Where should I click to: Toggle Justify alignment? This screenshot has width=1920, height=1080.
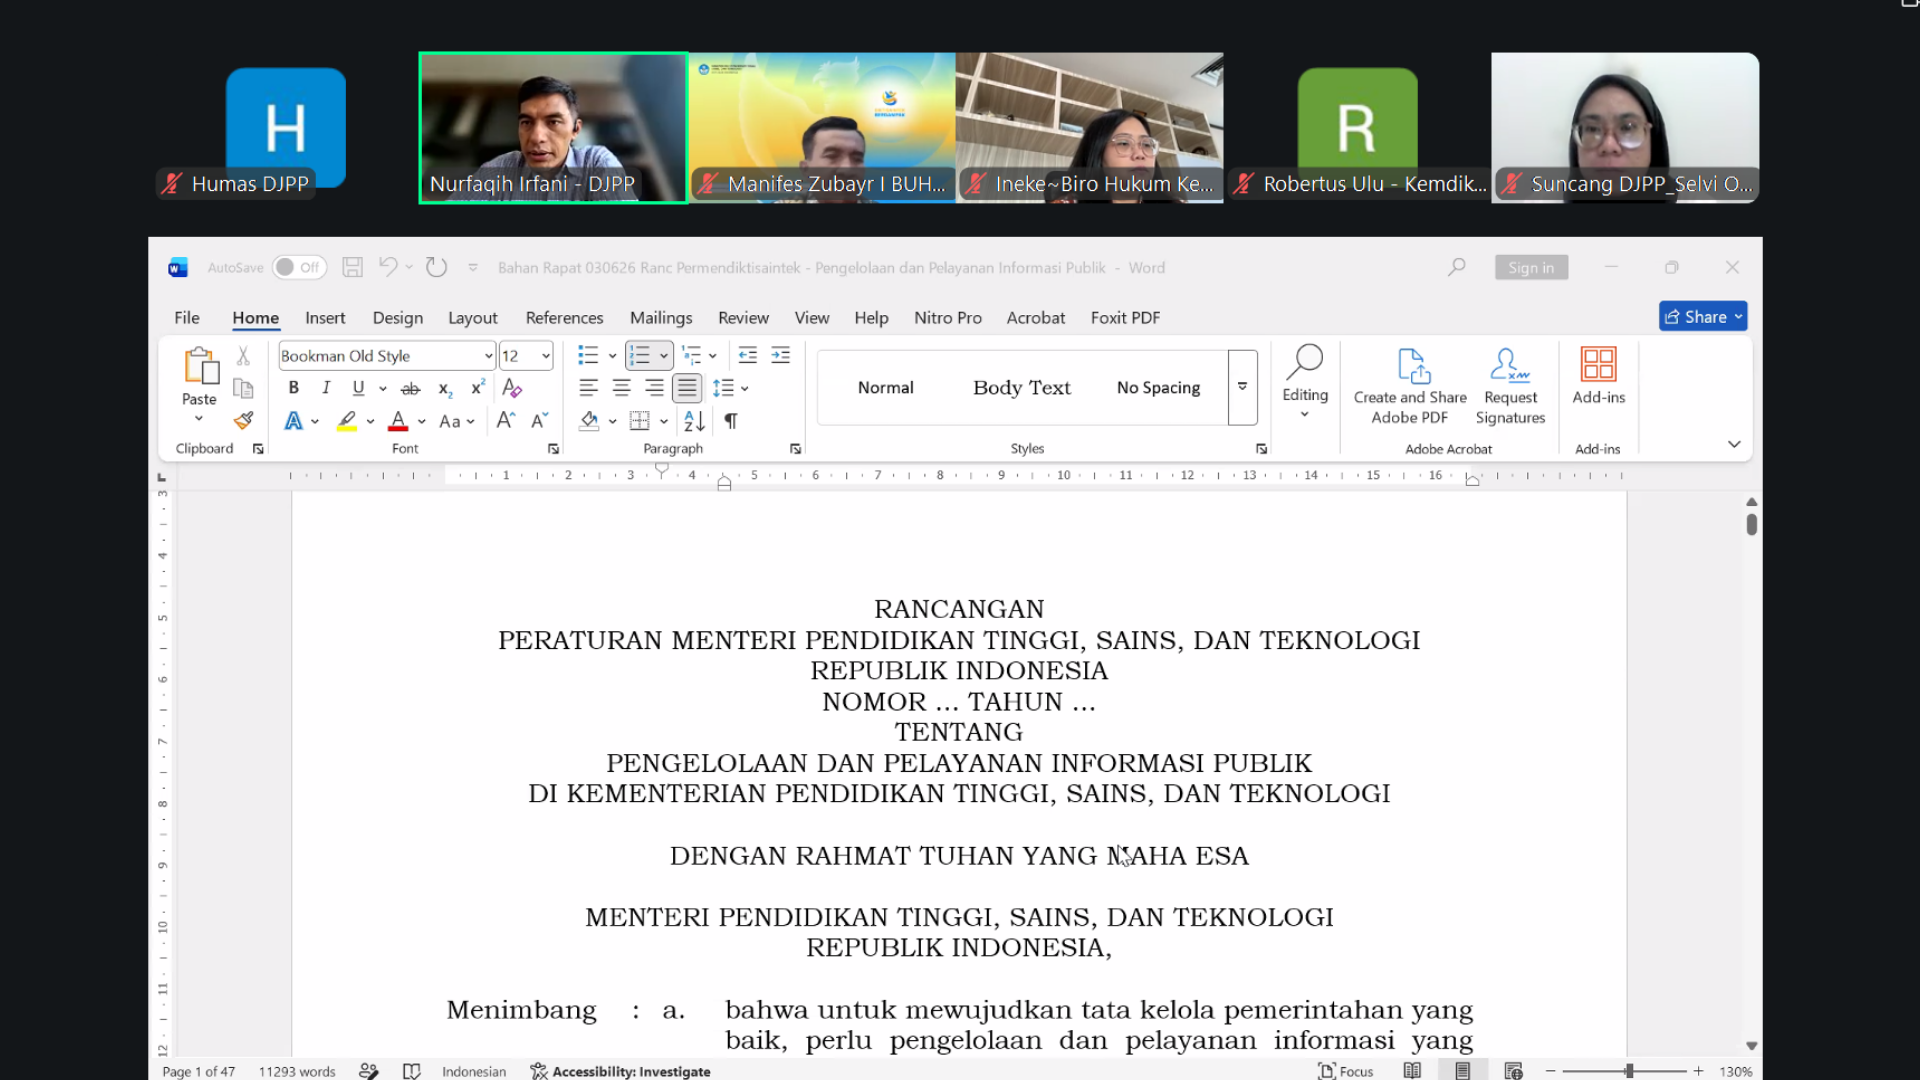pyautogui.click(x=687, y=388)
